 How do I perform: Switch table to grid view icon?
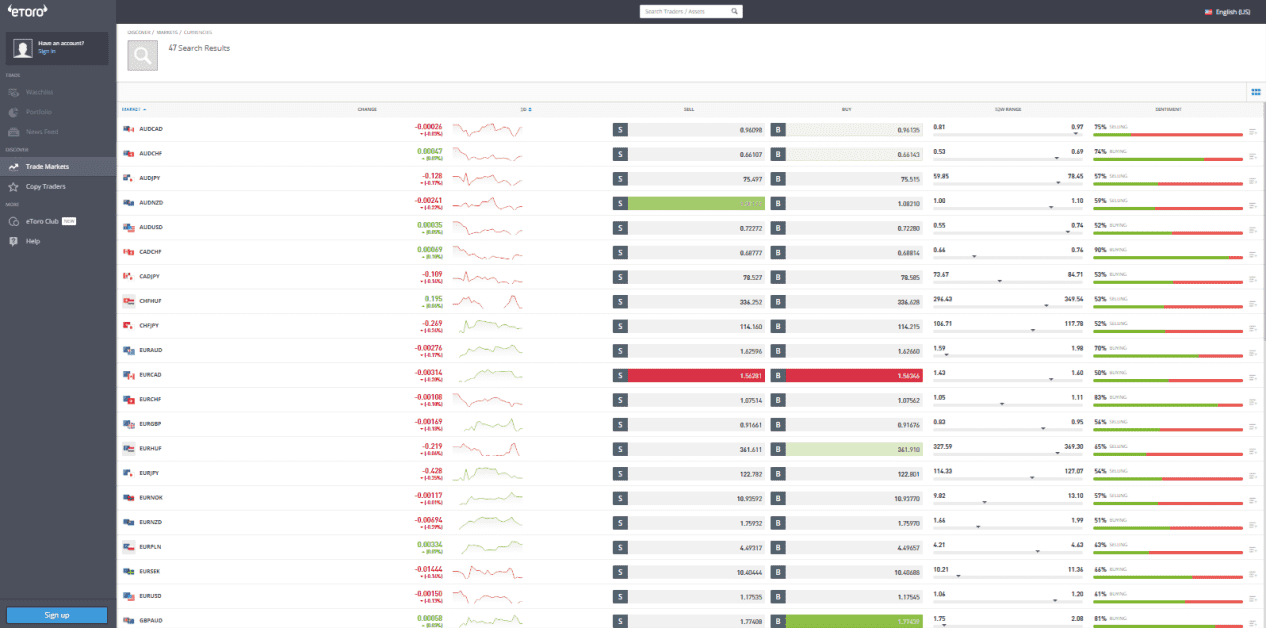[1256, 91]
